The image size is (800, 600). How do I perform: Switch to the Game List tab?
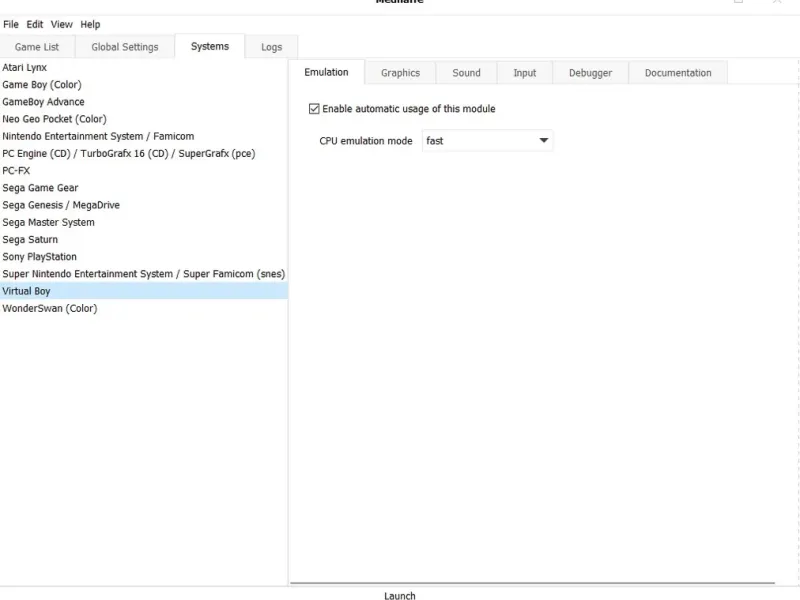tap(37, 47)
